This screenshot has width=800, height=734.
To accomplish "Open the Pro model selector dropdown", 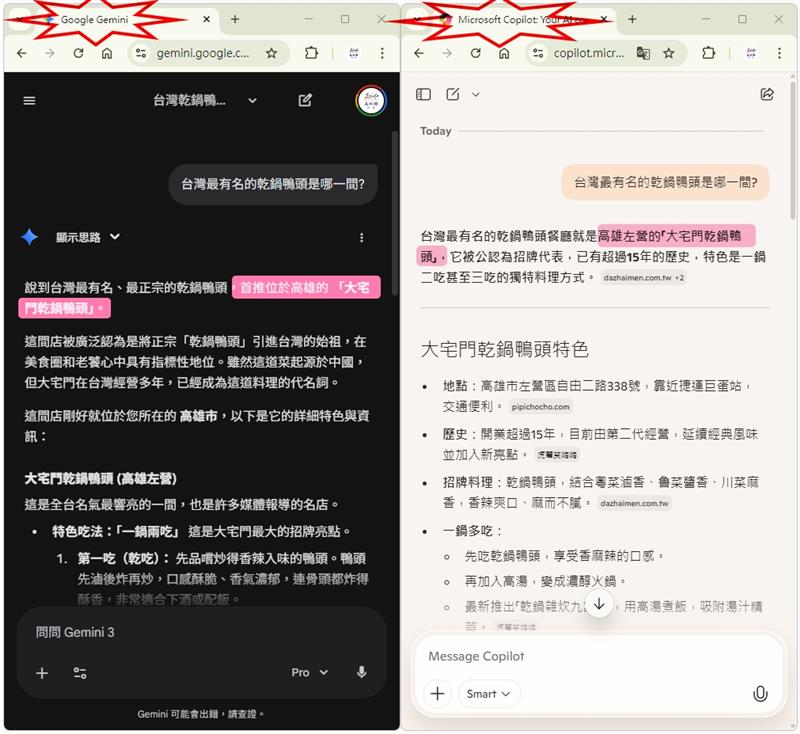I will coord(308,672).
